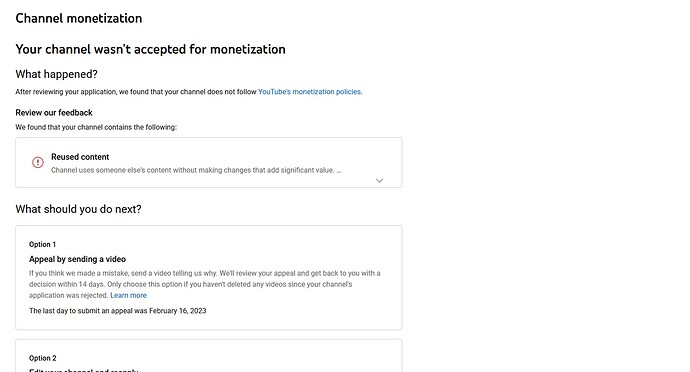Click the What should you do next heading
Viewport: 690px width, 372px height.
[78, 209]
